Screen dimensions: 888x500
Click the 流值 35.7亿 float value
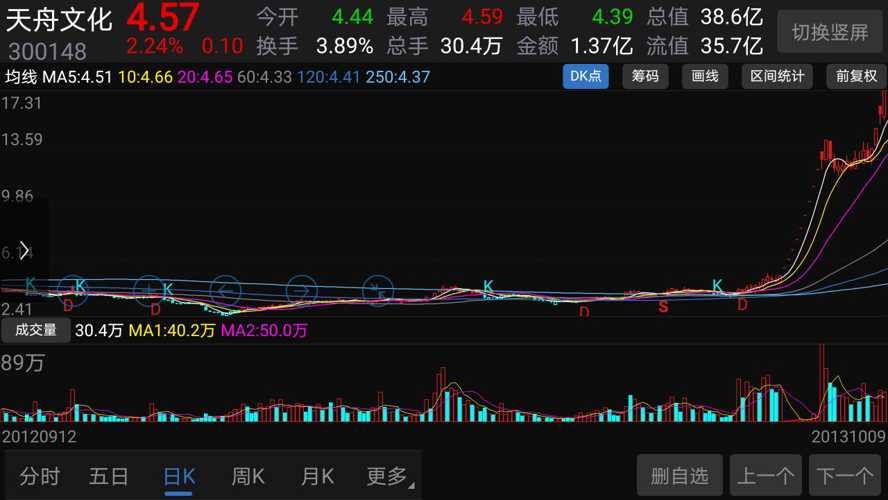731,46
